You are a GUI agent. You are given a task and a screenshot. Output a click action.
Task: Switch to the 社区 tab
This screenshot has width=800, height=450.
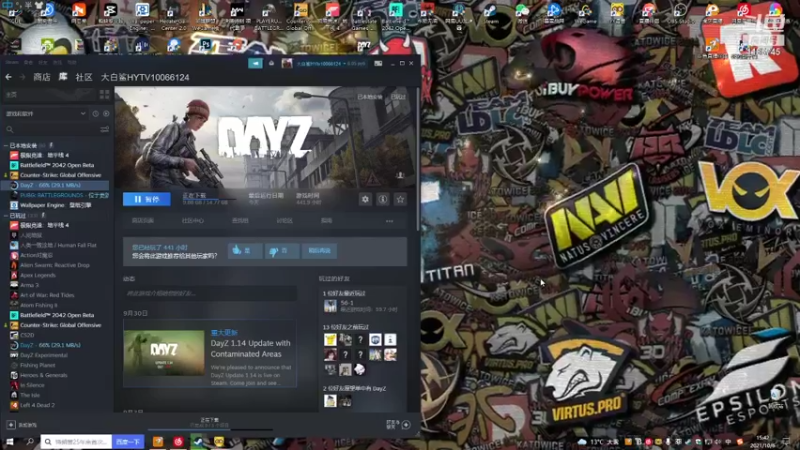click(x=84, y=77)
